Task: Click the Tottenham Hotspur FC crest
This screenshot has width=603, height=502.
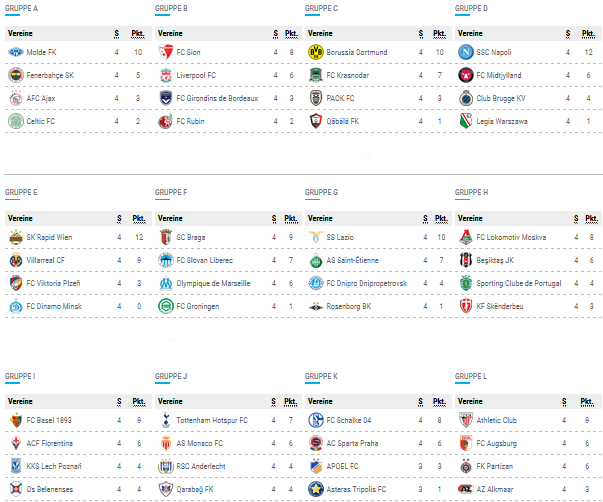Action: pyautogui.click(x=166, y=420)
